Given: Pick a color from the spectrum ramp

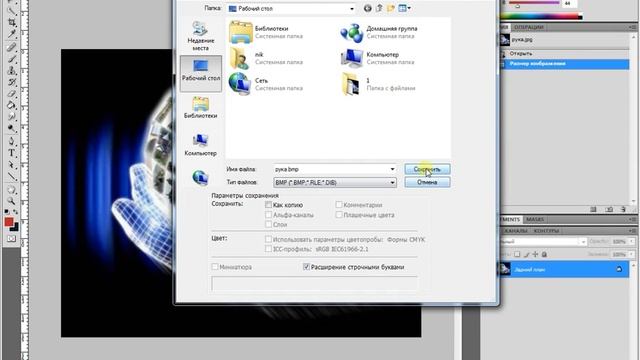Looking at the screenshot, I should pos(540,16).
